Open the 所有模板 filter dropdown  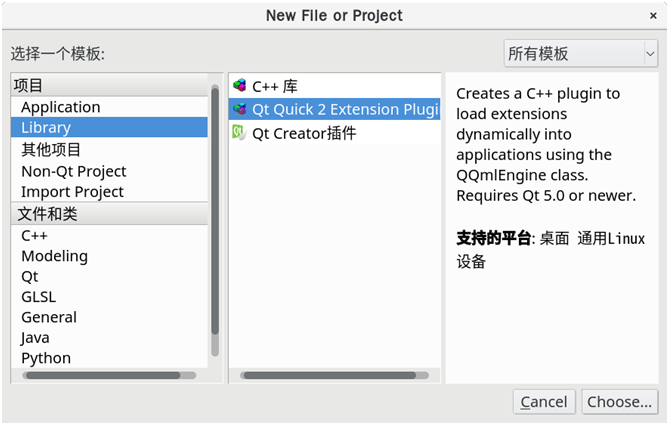click(x=580, y=53)
